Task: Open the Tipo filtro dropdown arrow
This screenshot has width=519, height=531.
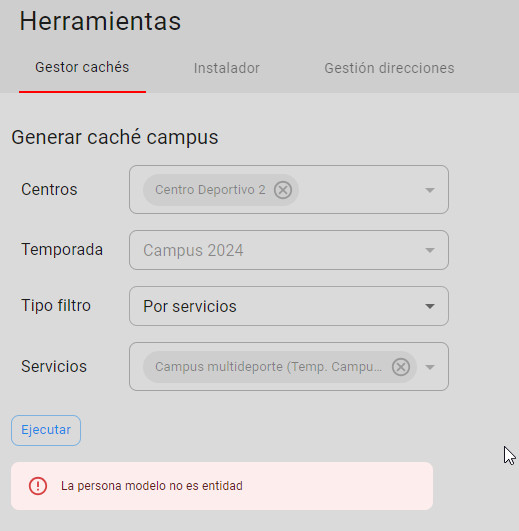Action: (x=430, y=306)
